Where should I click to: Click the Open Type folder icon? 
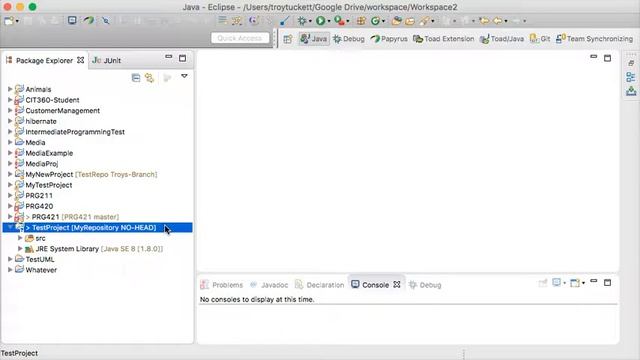(x=396, y=20)
